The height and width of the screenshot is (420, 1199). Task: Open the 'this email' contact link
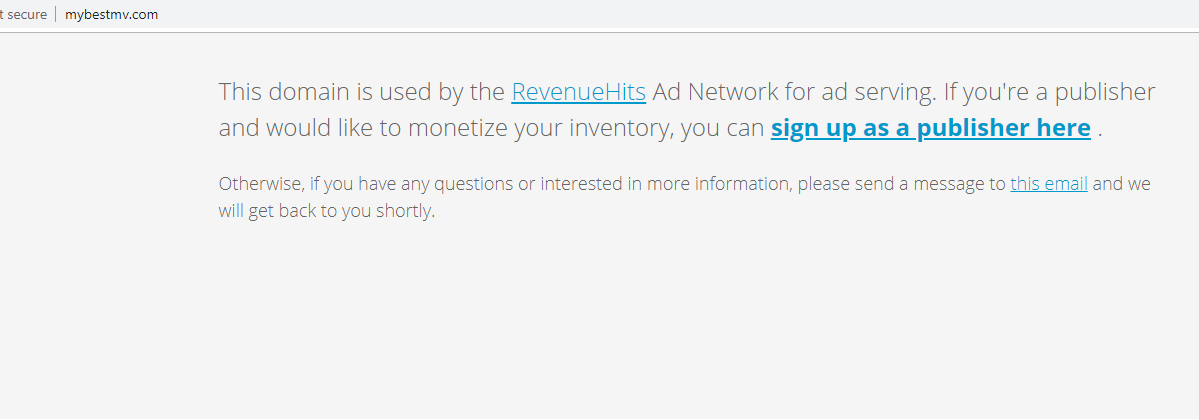pyautogui.click(x=1048, y=184)
